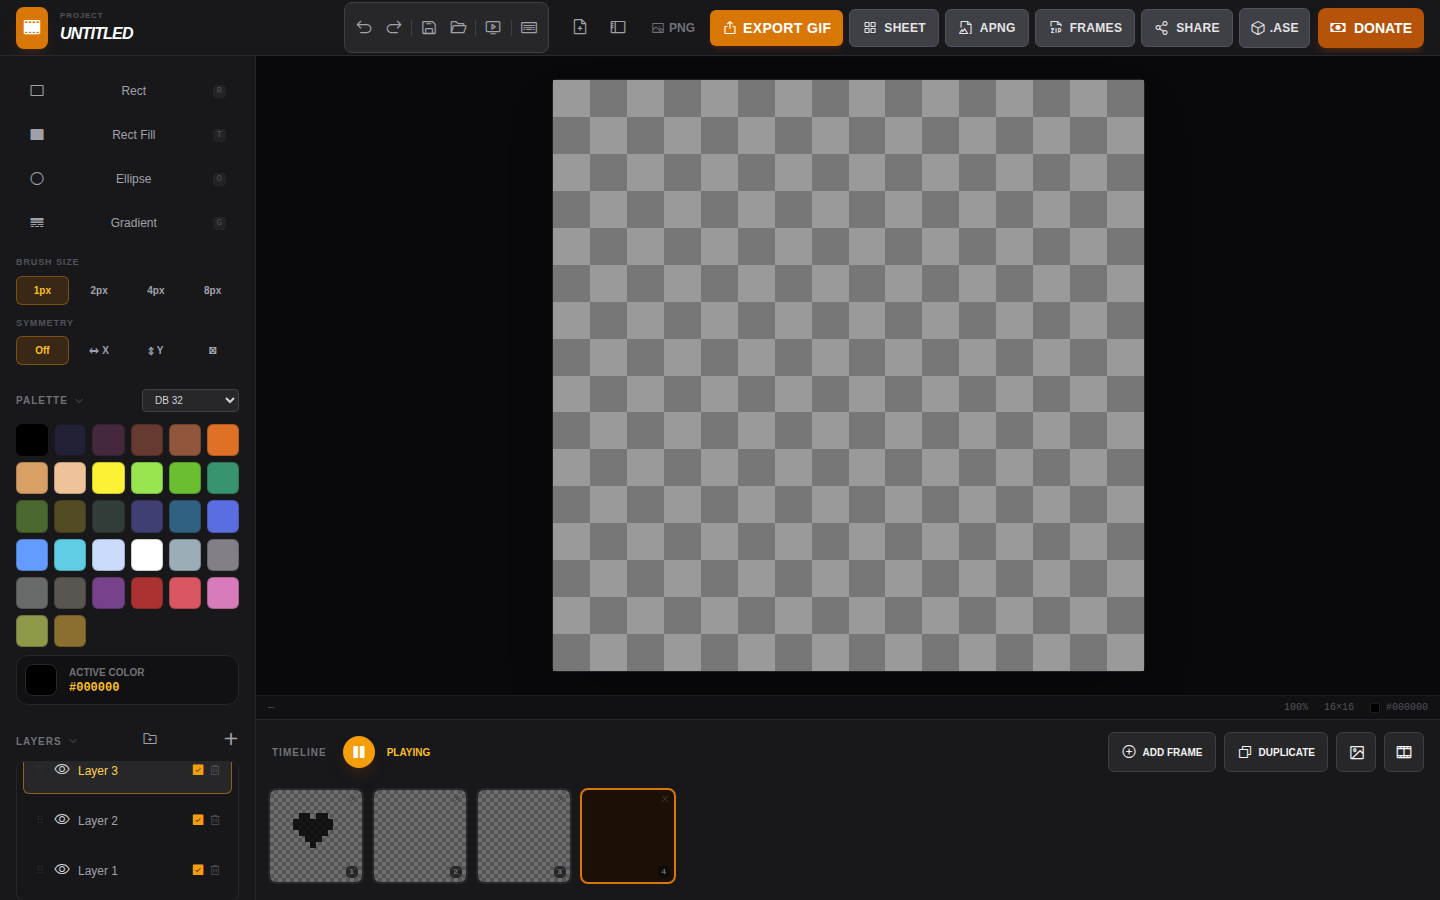Uncheck the Layer 1 checkbox
This screenshot has height=900, width=1440.
click(x=198, y=870)
